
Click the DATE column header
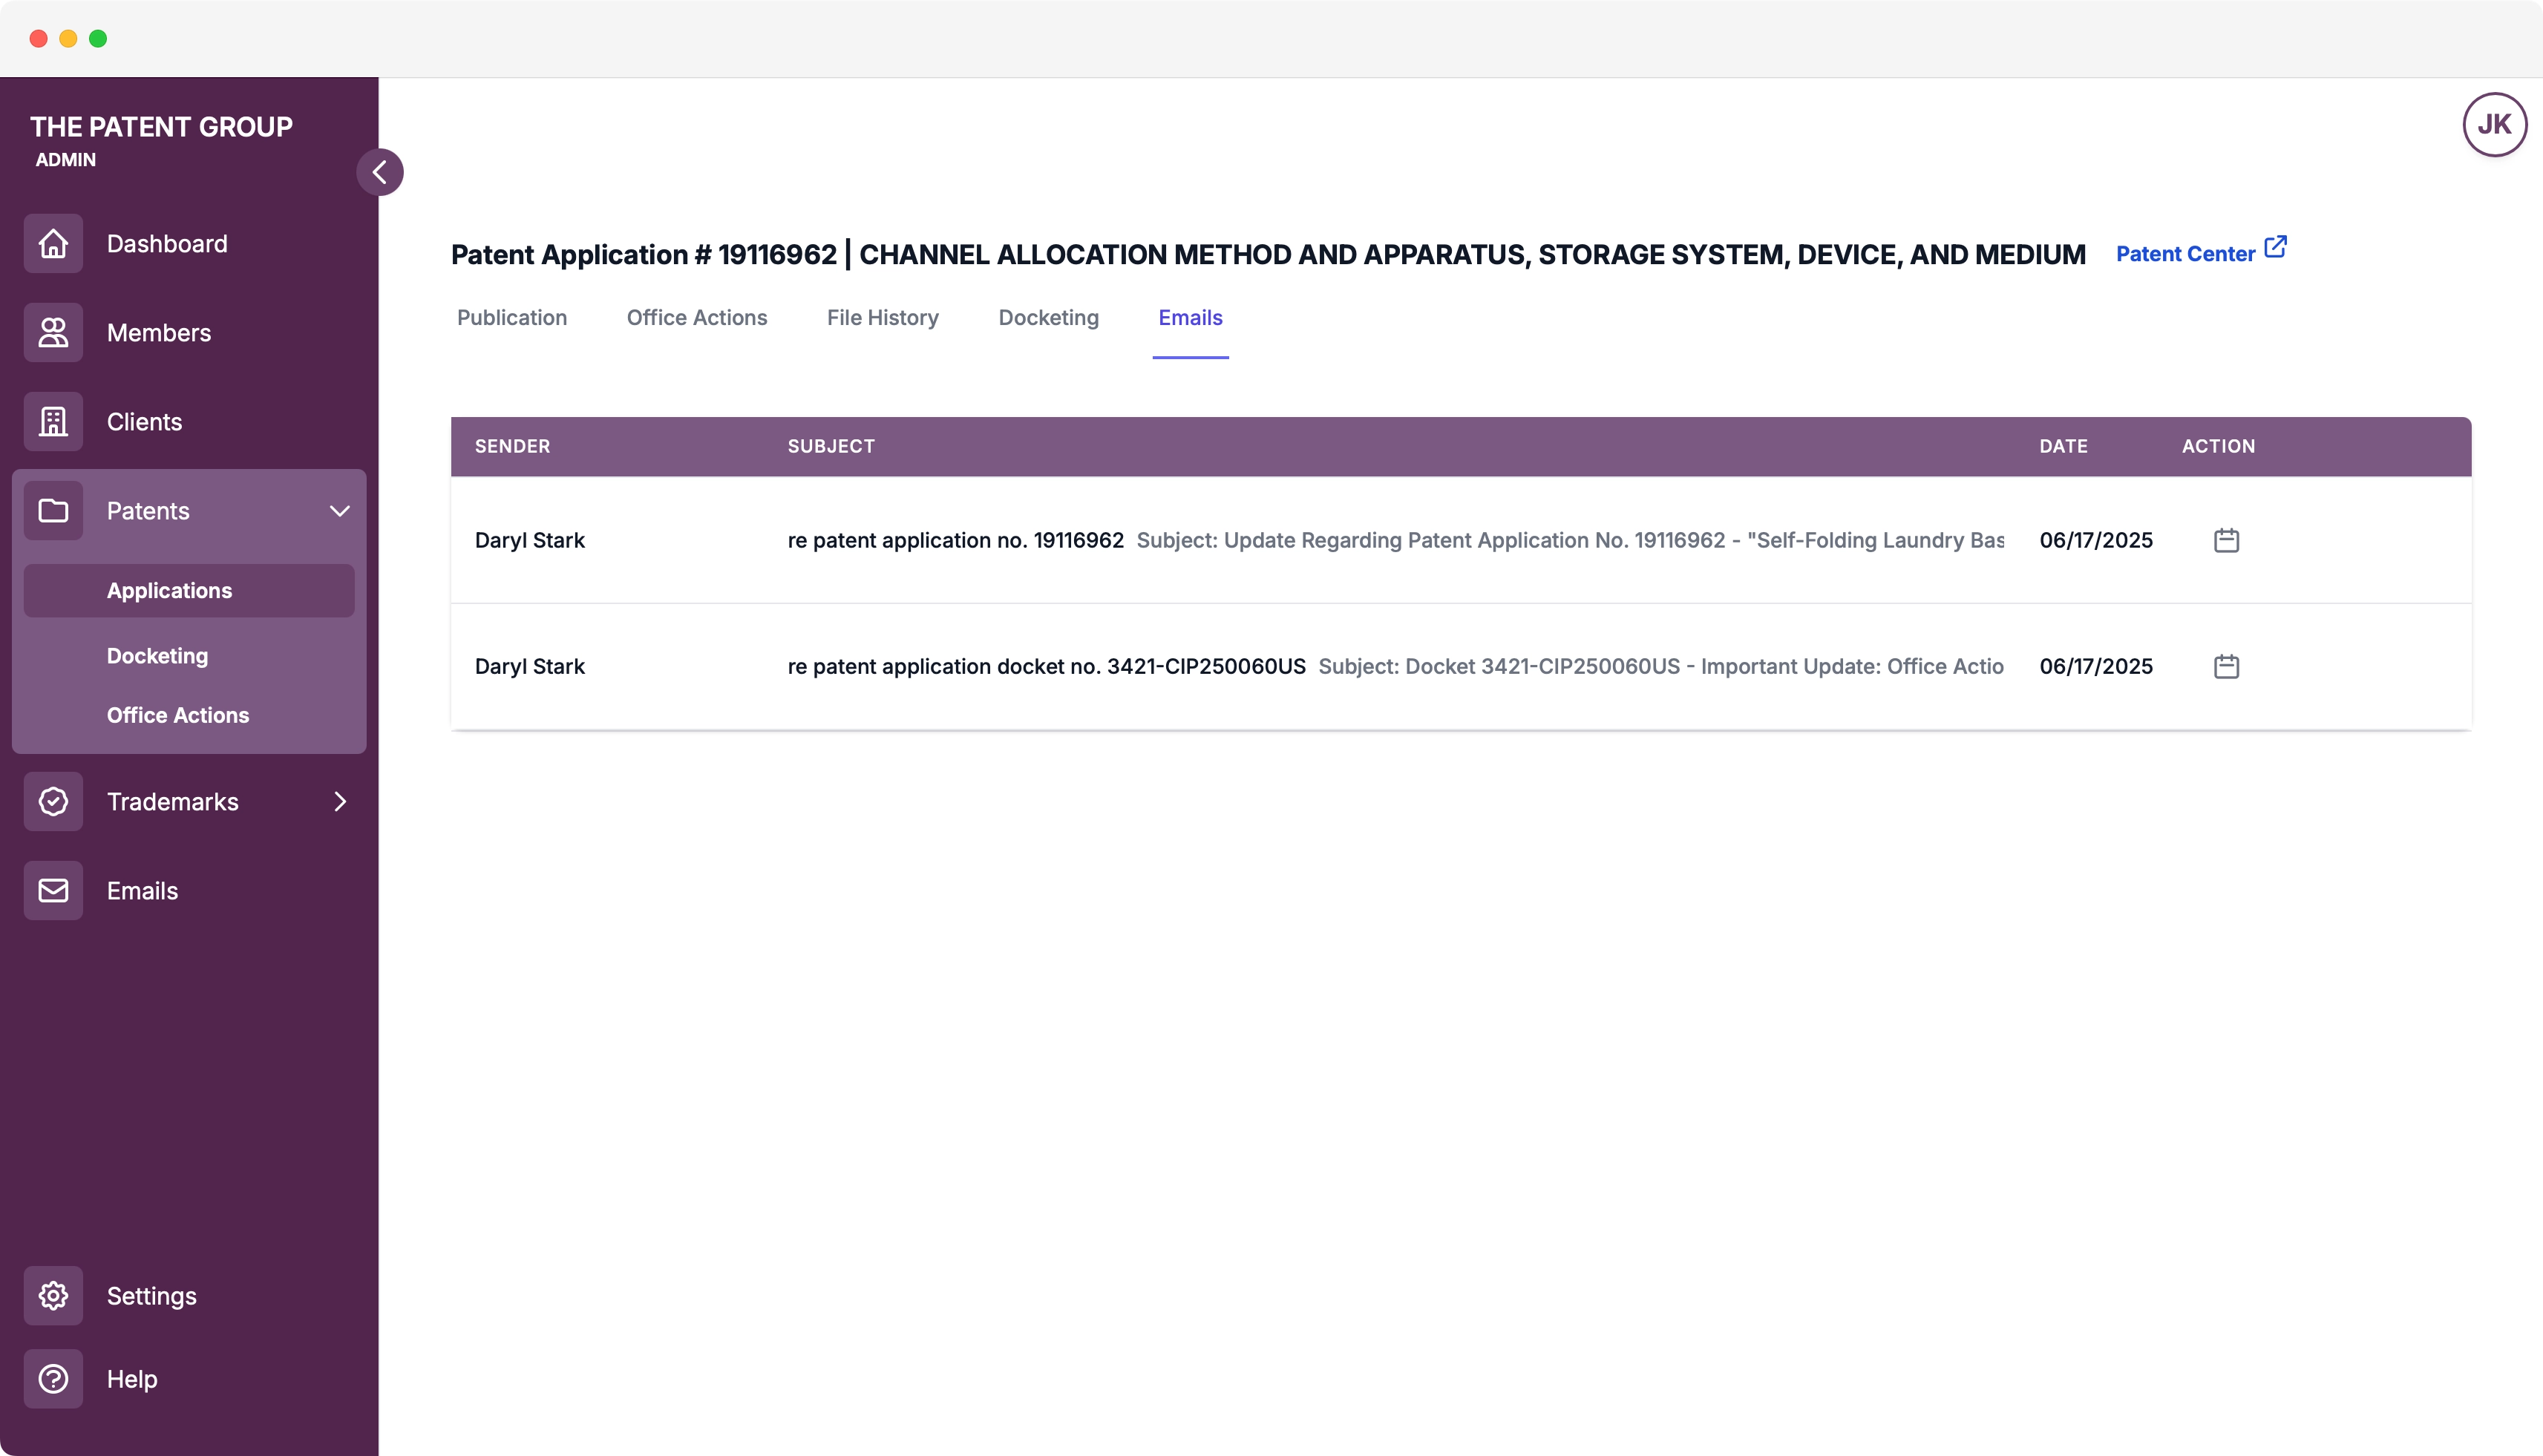(x=2063, y=446)
